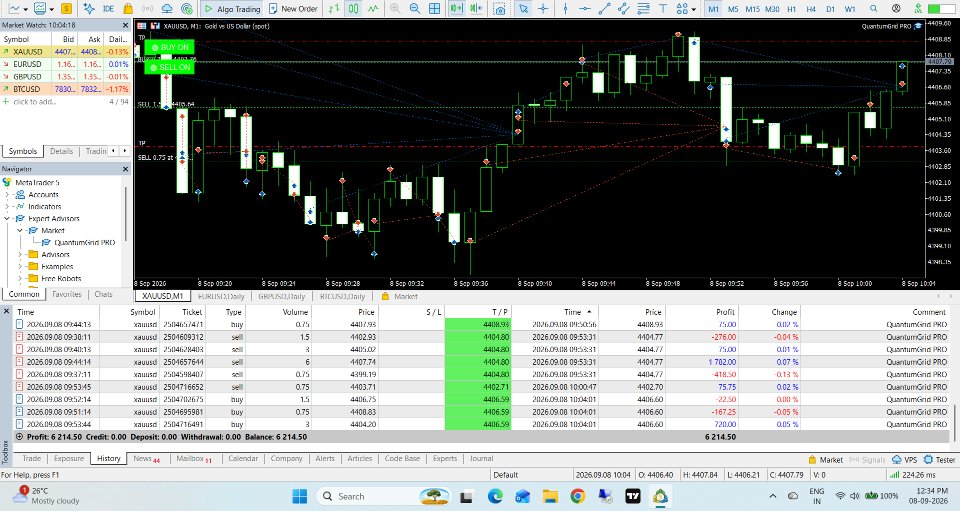The image size is (960, 511).
Task: Collapse the Expert Advisors tree node
Action: click(7, 218)
